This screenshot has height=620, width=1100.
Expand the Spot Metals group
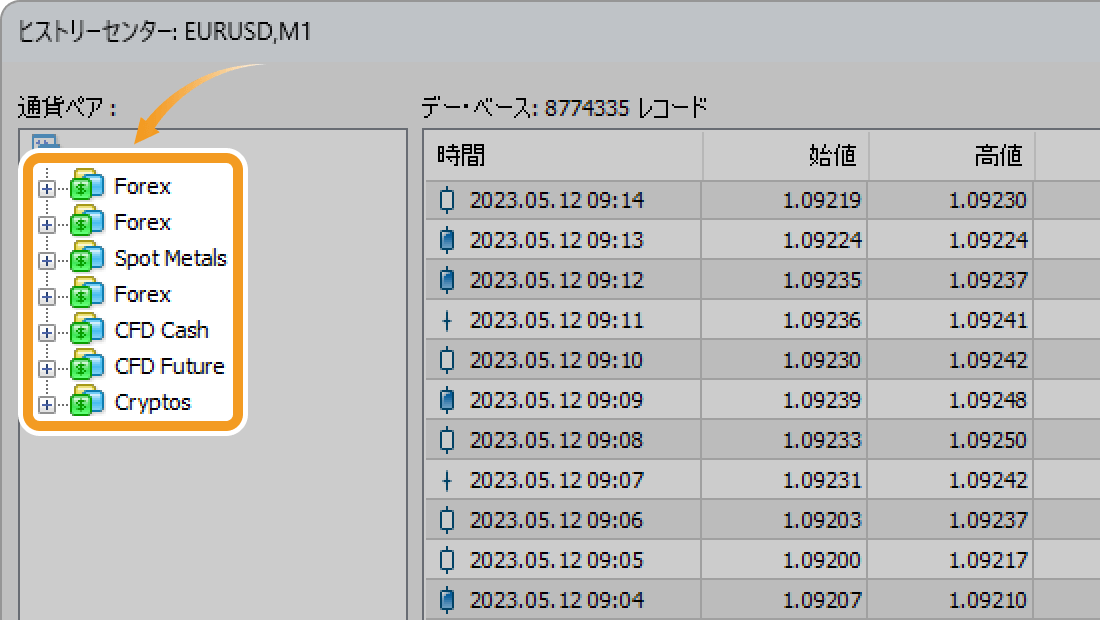pyautogui.click(x=47, y=261)
